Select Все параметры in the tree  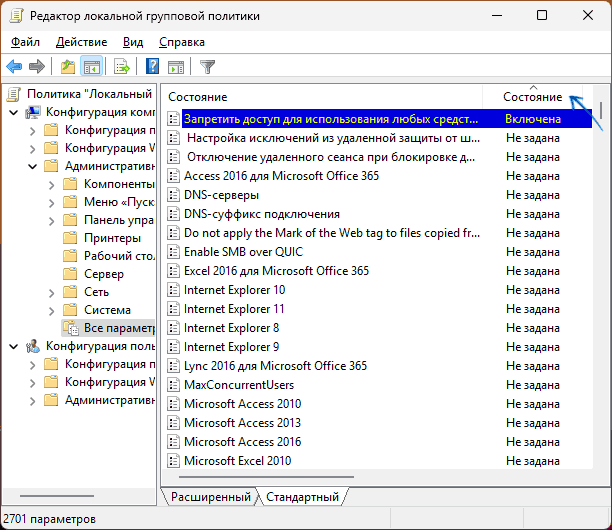[x=118, y=328]
